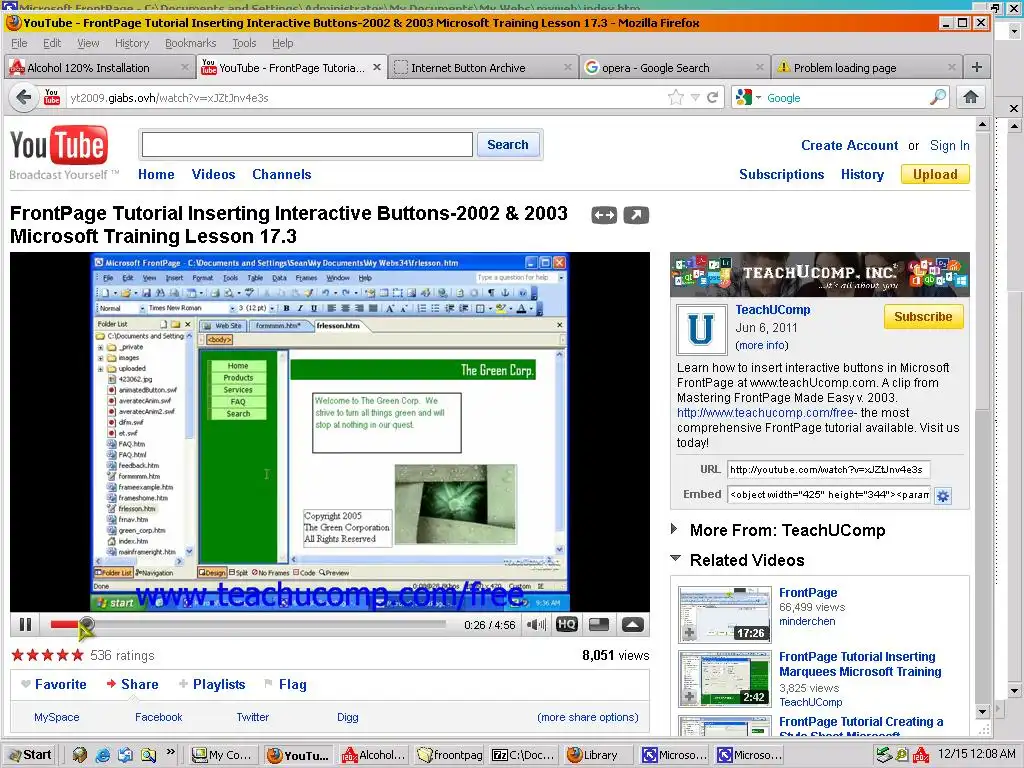Click the search magnifier icon in Google box
This screenshot has height=768, width=1024.
[x=938, y=97]
